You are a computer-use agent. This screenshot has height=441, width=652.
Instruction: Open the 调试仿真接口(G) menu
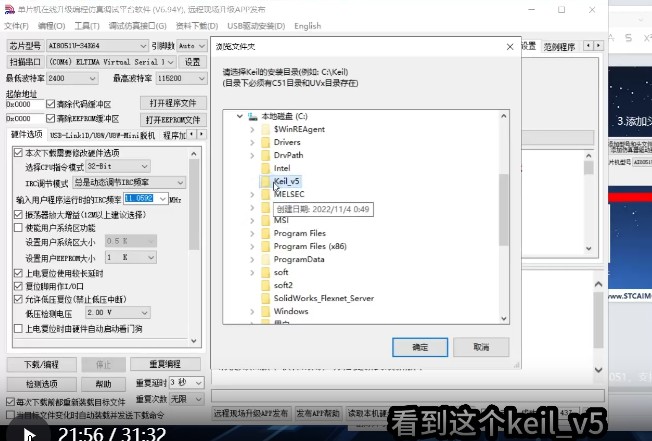(137, 26)
